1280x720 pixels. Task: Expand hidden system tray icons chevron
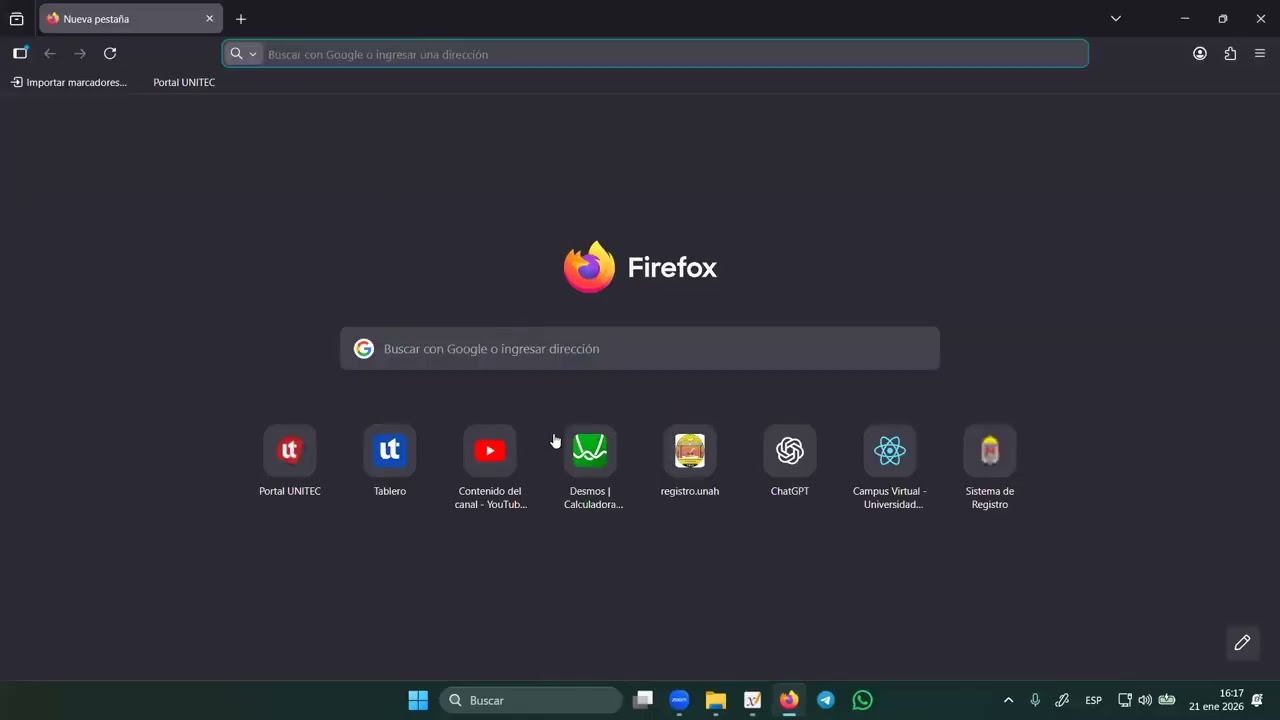coord(1008,700)
